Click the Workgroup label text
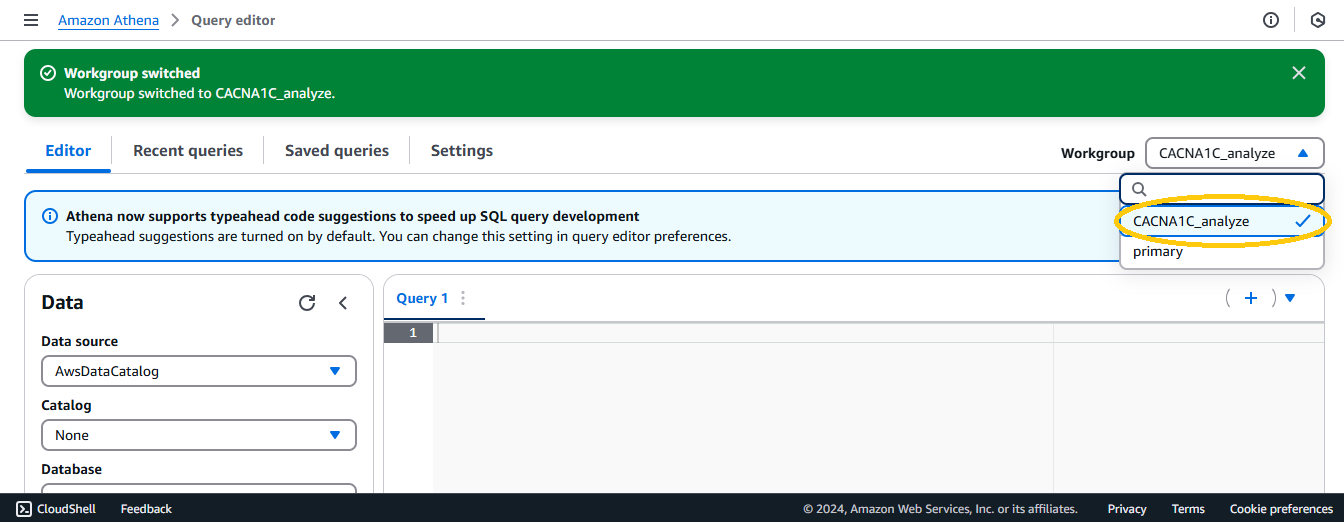1344x522 pixels. (x=1098, y=153)
